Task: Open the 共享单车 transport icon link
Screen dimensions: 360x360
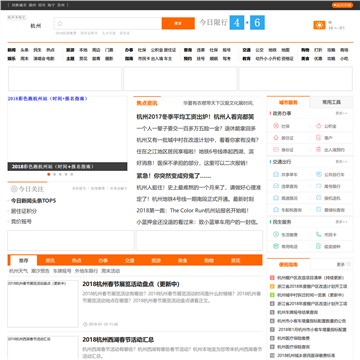Action: pos(276,174)
